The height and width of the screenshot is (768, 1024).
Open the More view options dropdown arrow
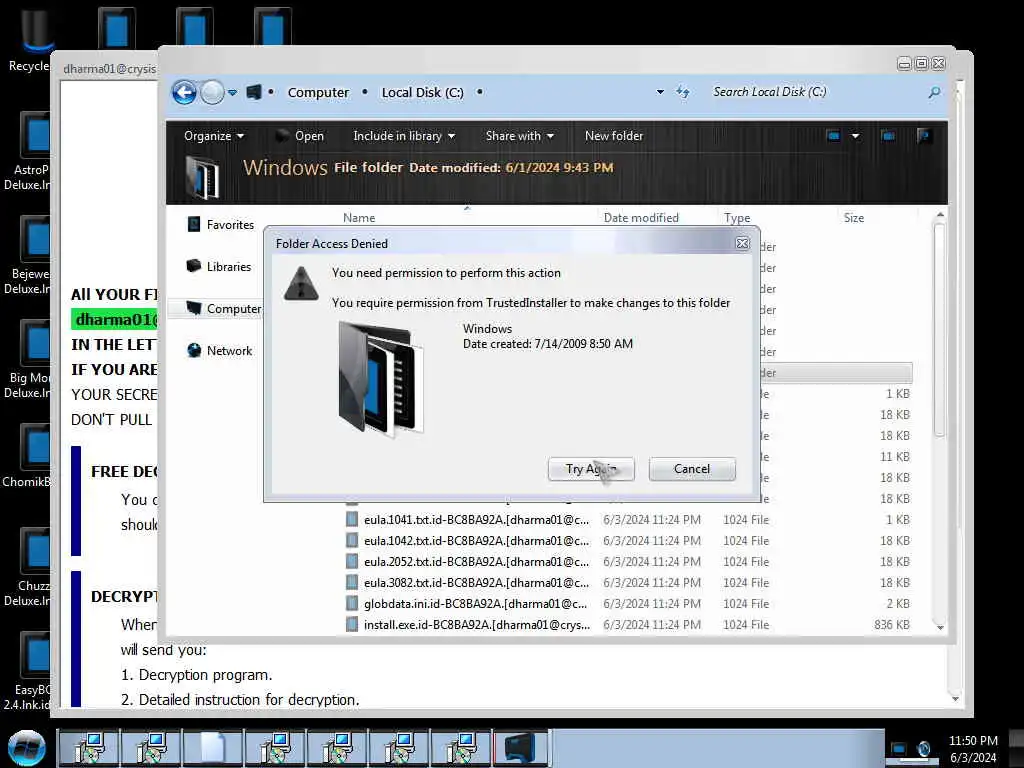click(x=856, y=136)
